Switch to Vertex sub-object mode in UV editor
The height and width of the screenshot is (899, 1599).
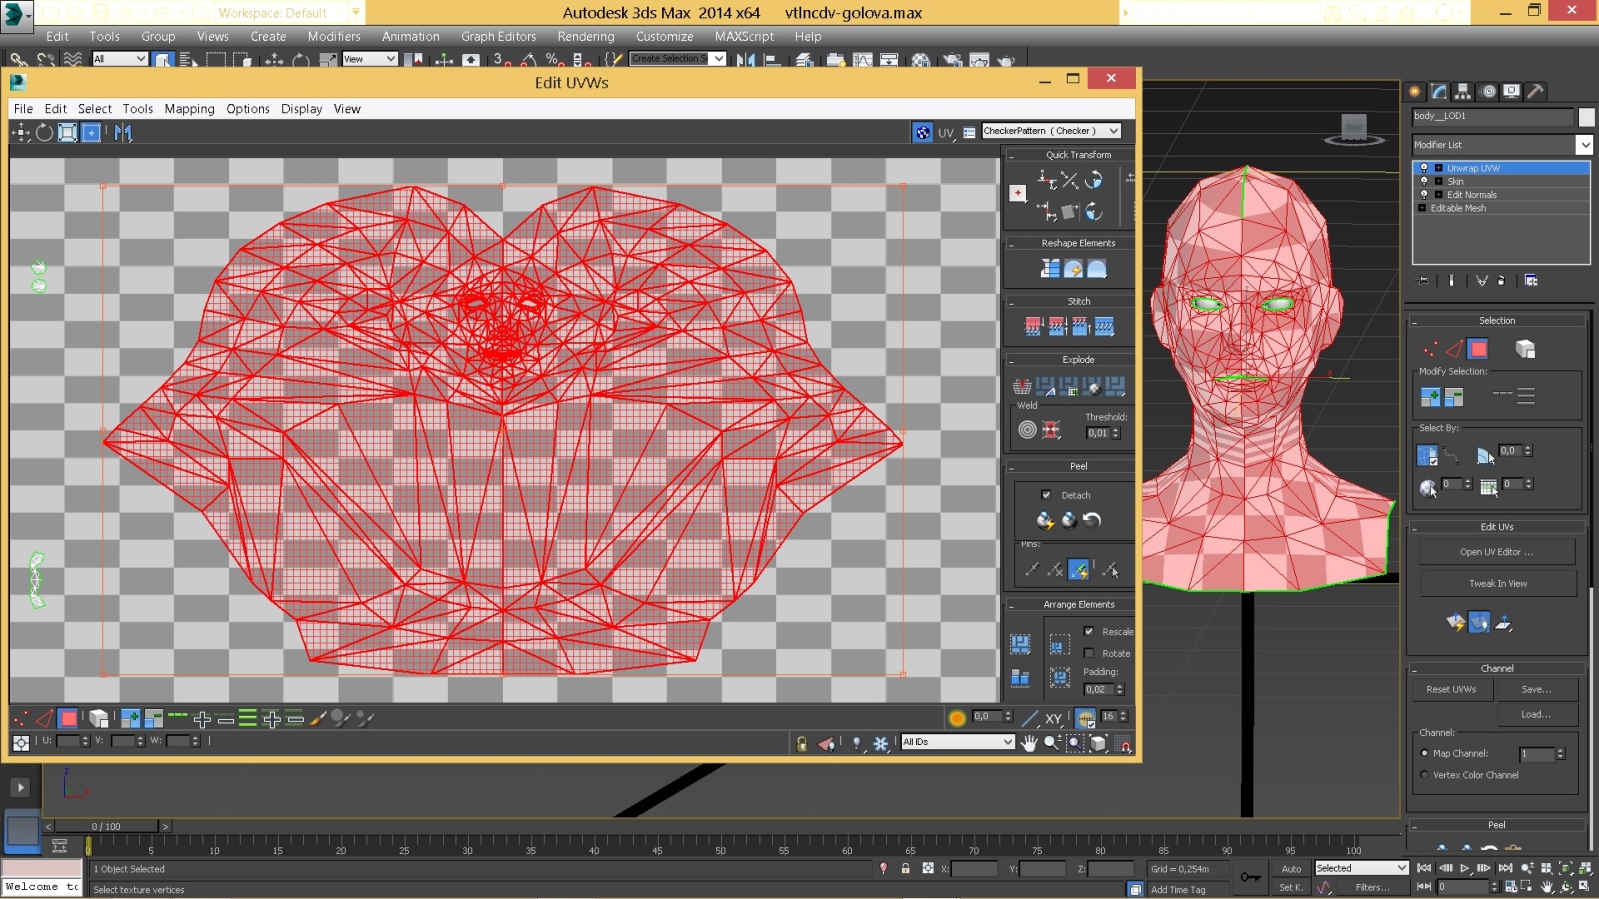(x=20, y=718)
